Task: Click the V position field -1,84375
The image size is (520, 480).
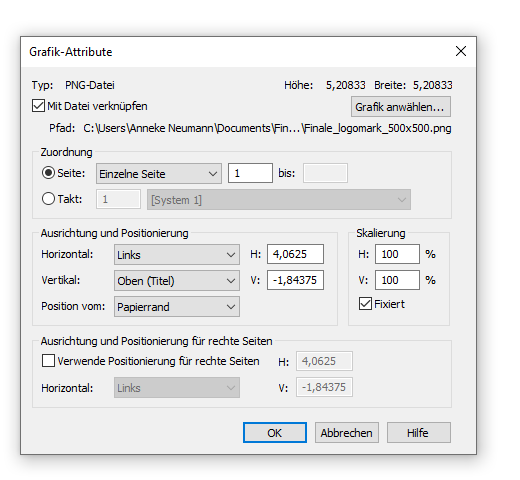Action: (x=295, y=280)
